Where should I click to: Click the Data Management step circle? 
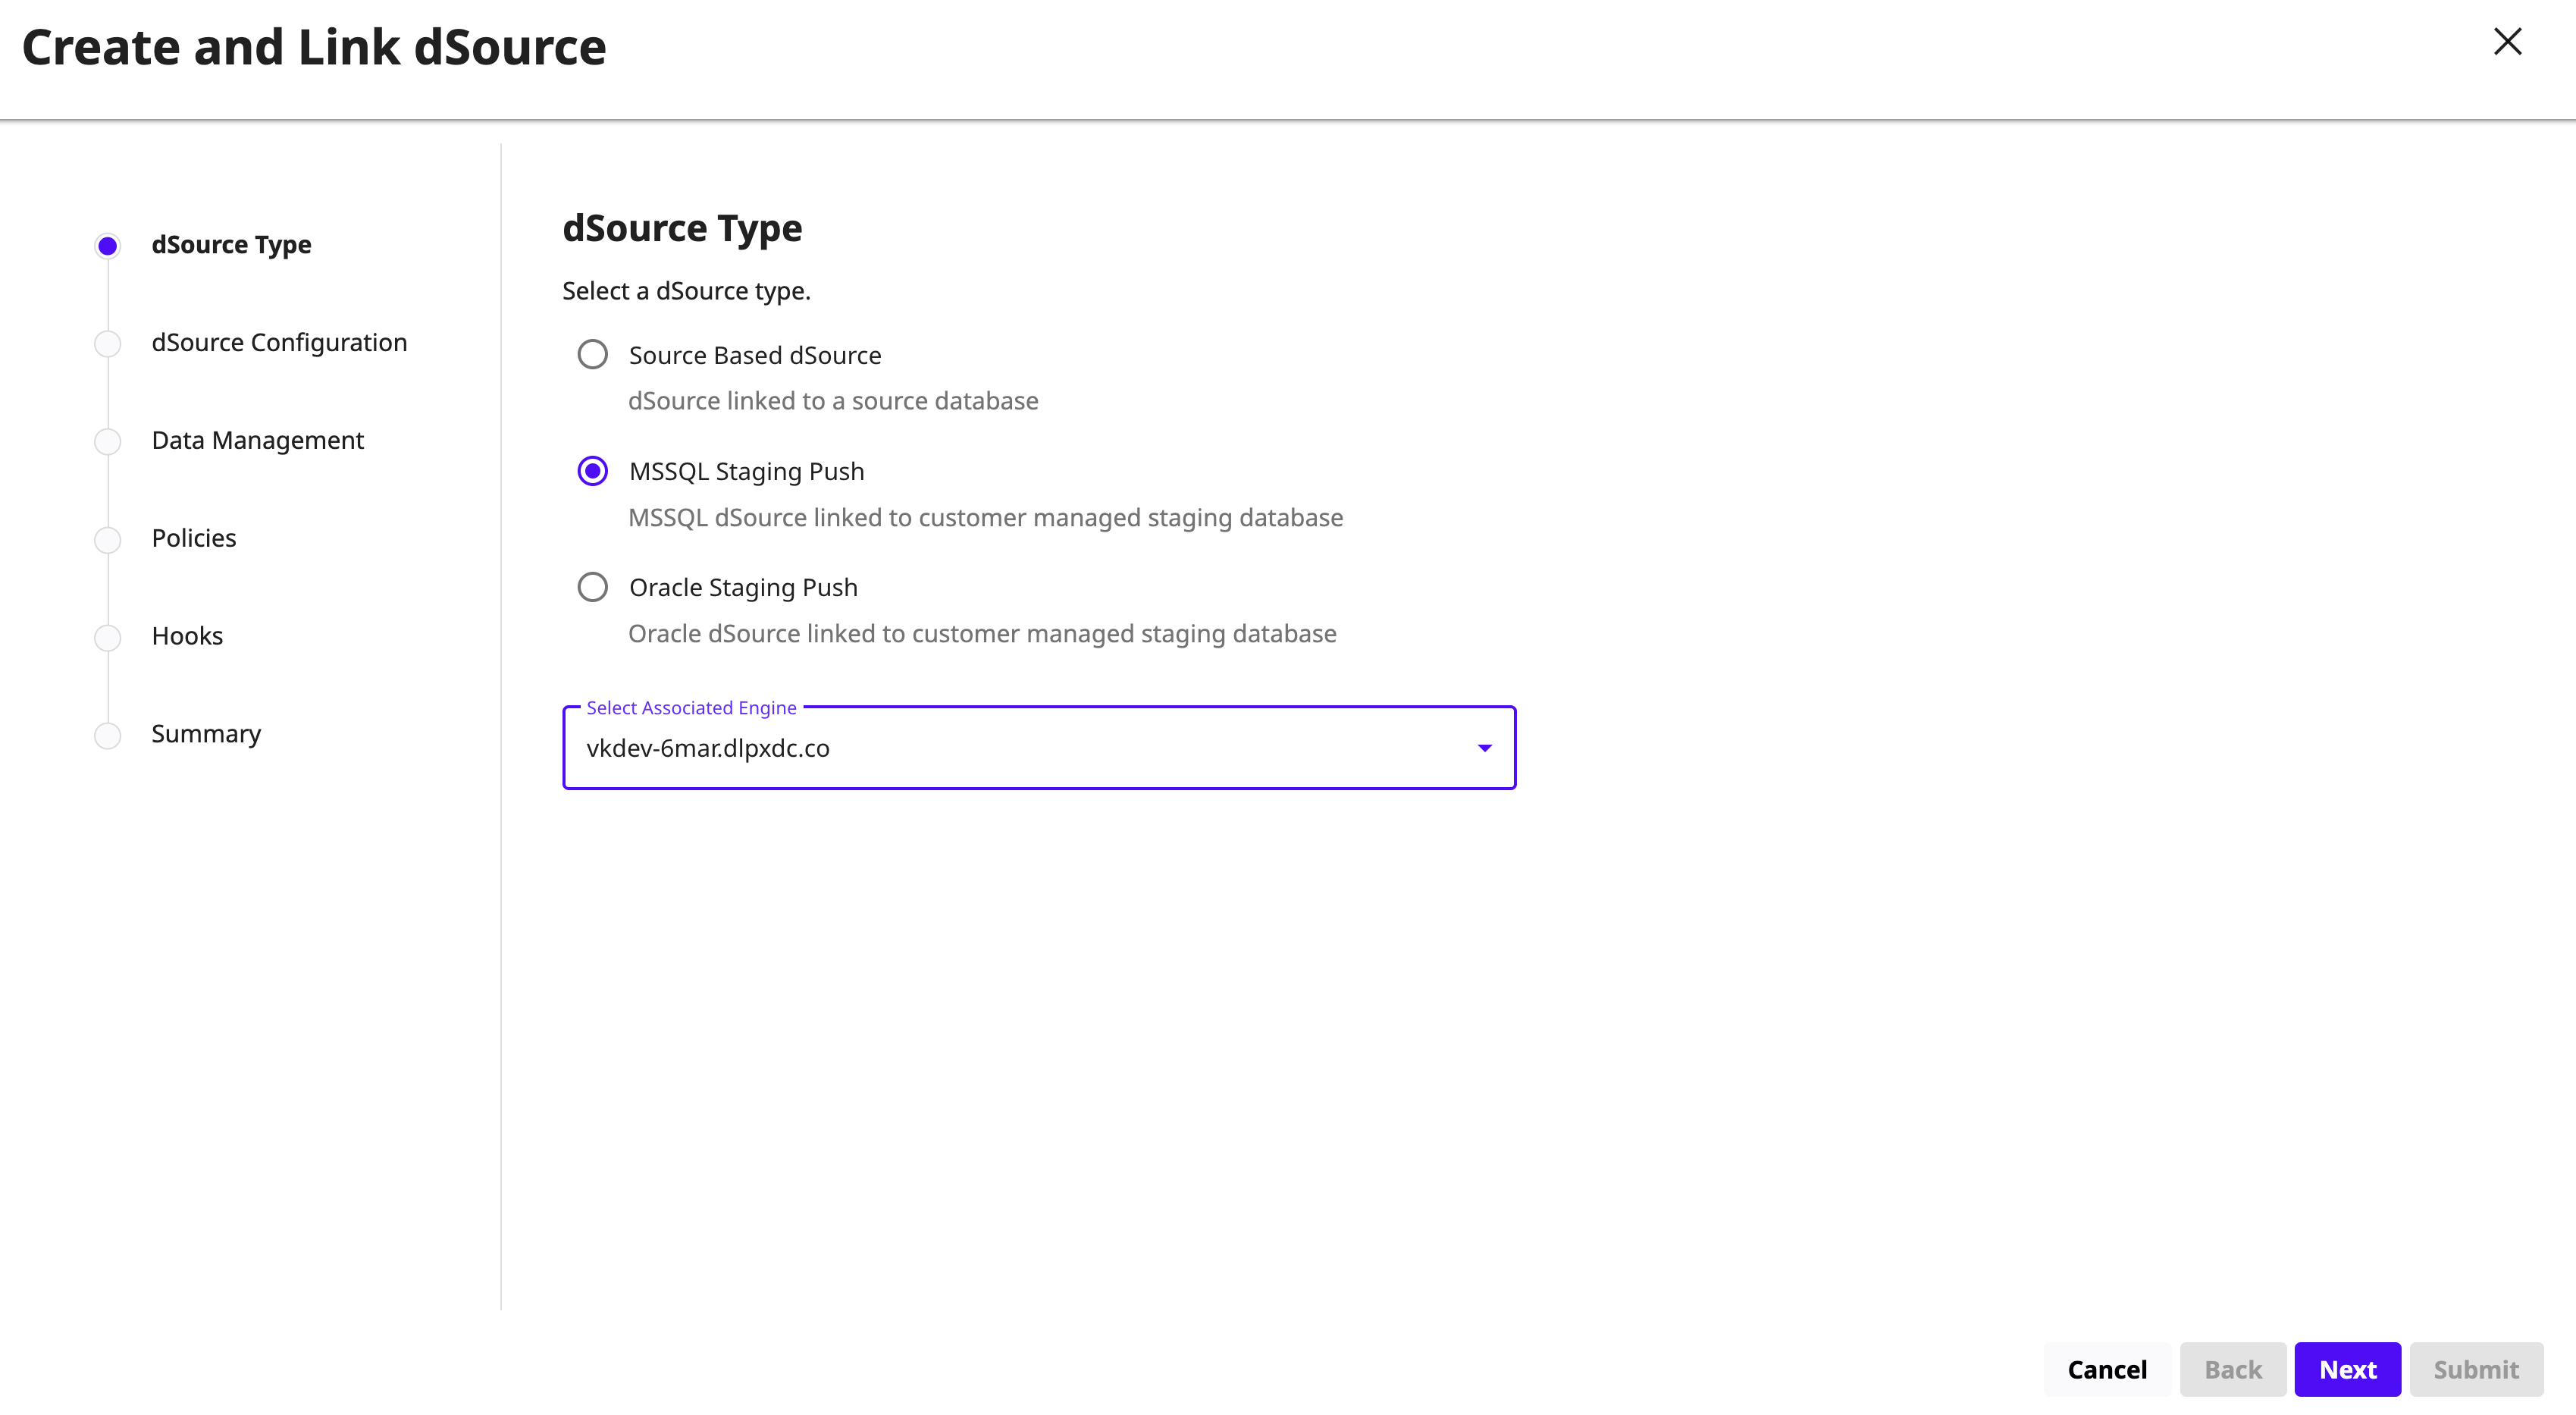107,442
